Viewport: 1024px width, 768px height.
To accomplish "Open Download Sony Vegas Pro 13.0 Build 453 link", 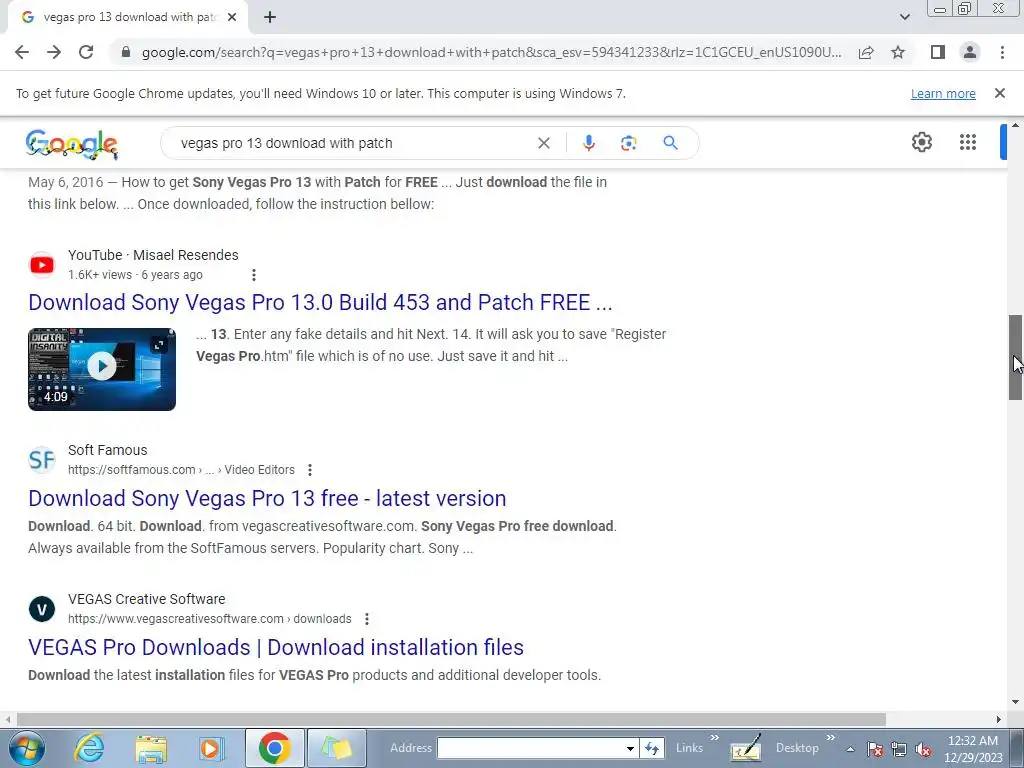I will click(320, 302).
